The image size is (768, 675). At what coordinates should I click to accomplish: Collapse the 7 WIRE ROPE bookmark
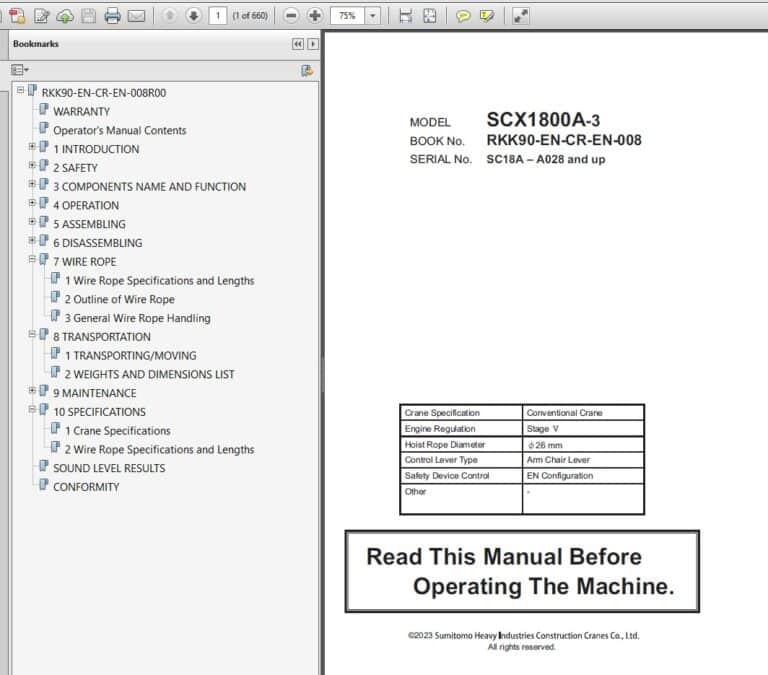pyautogui.click(x=32, y=259)
